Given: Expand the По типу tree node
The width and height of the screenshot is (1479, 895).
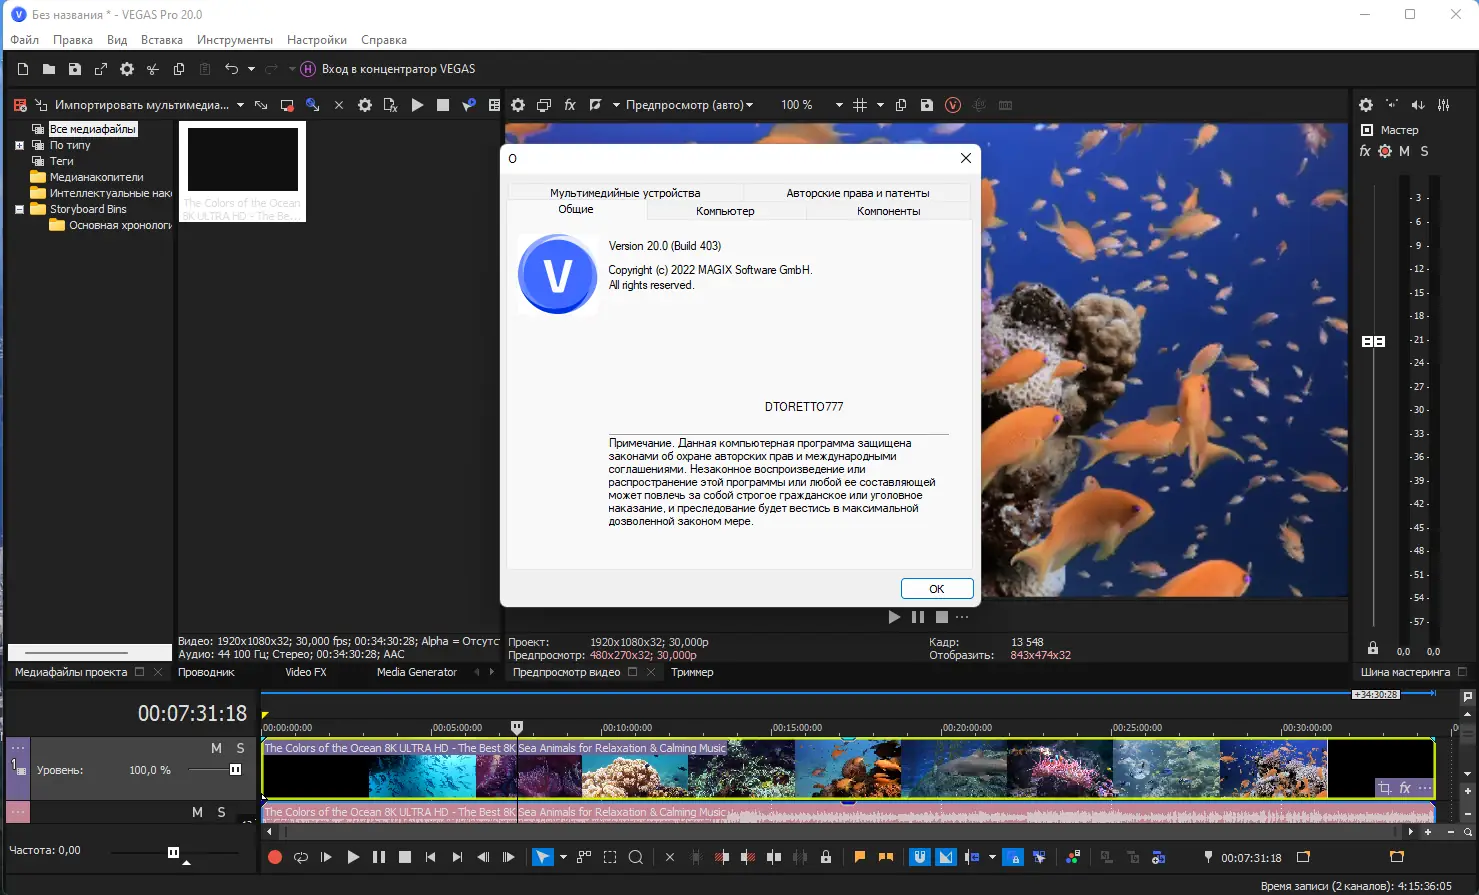Looking at the screenshot, I should click(x=19, y=145).
